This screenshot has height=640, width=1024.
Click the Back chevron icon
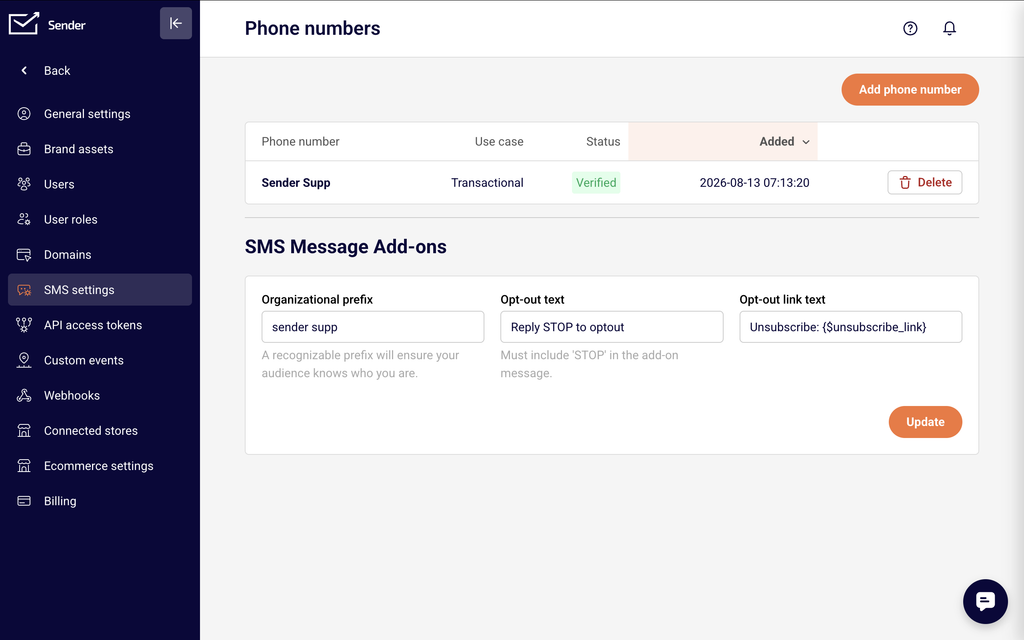pyautogui.click(x=24, y=71)
